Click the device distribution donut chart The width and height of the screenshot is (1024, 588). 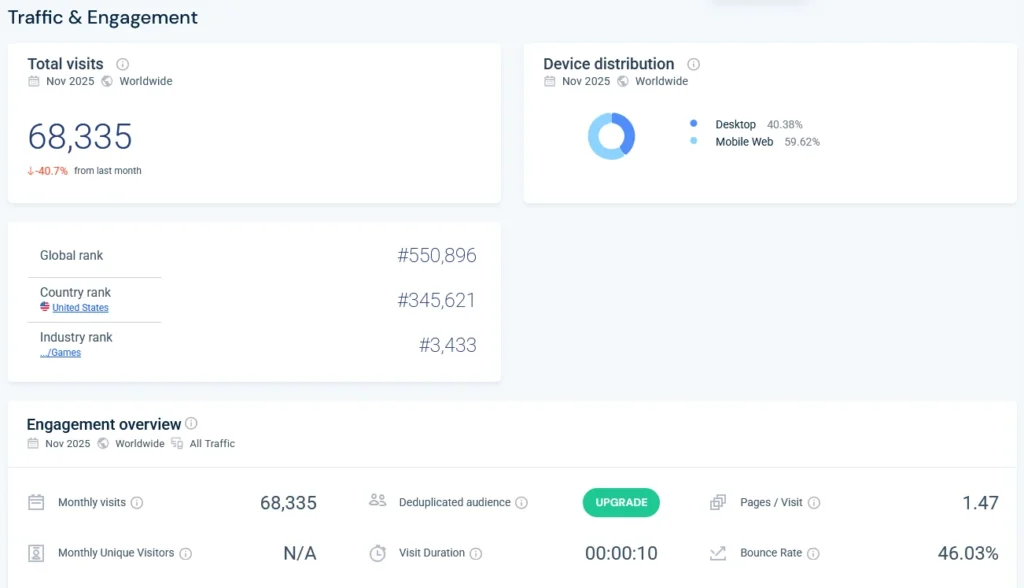611,136
